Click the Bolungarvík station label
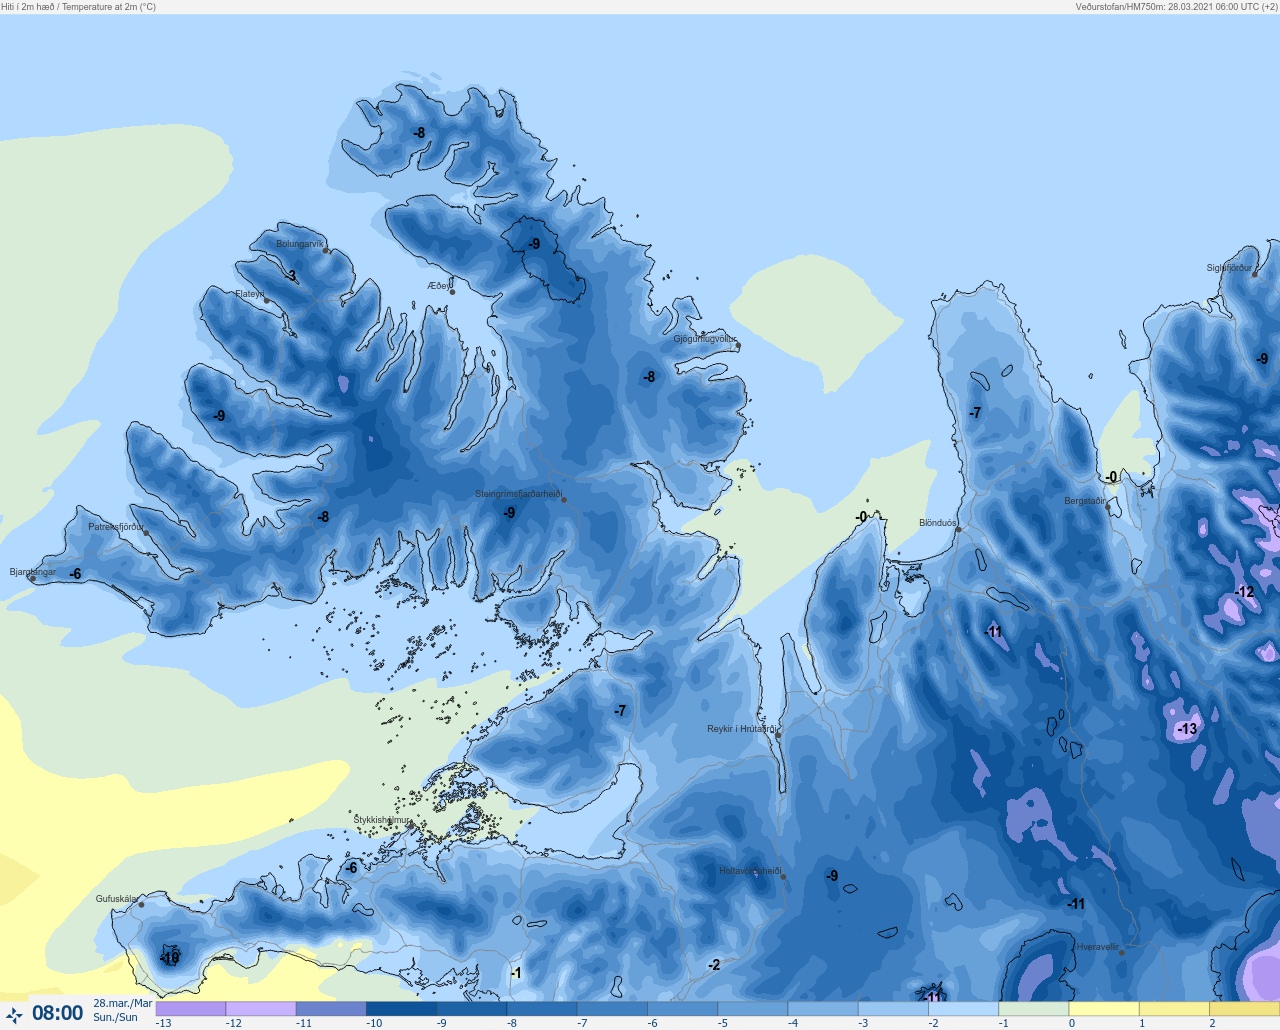 coord(300,244)
